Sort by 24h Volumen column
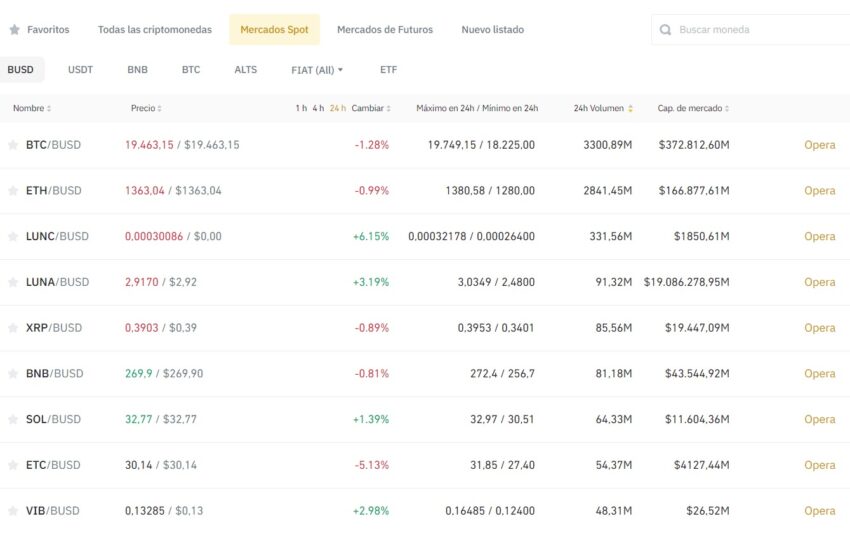 coord(603,108)
